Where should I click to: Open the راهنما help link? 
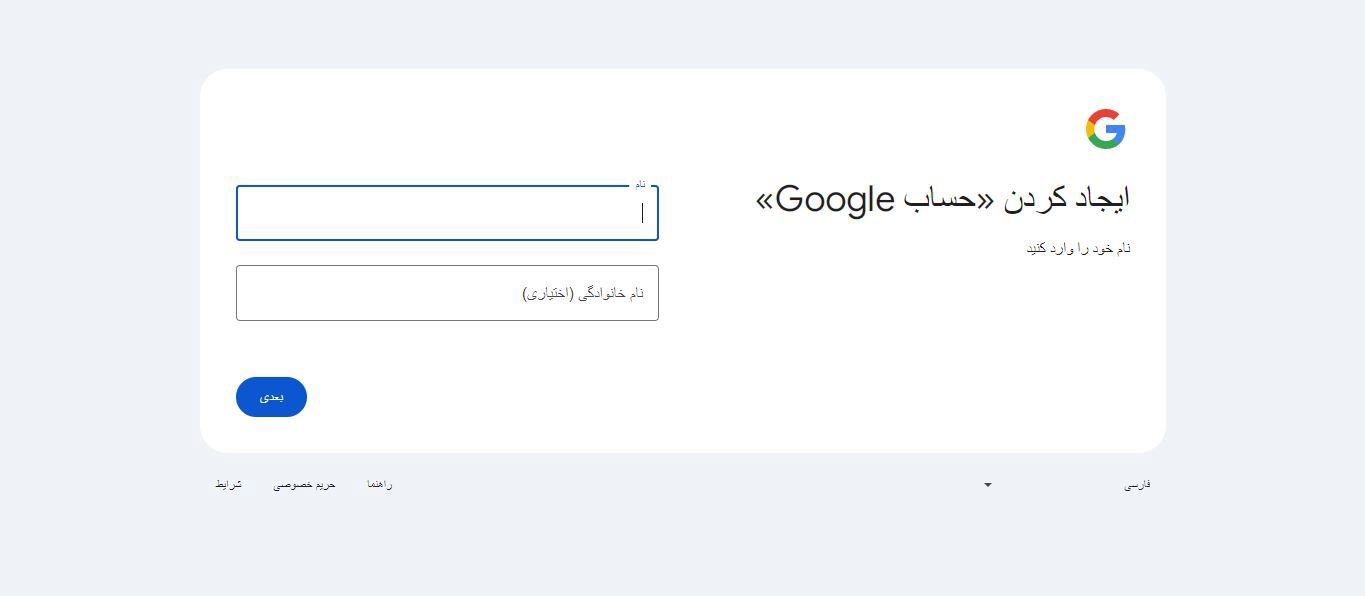click(x=379, y=485)
